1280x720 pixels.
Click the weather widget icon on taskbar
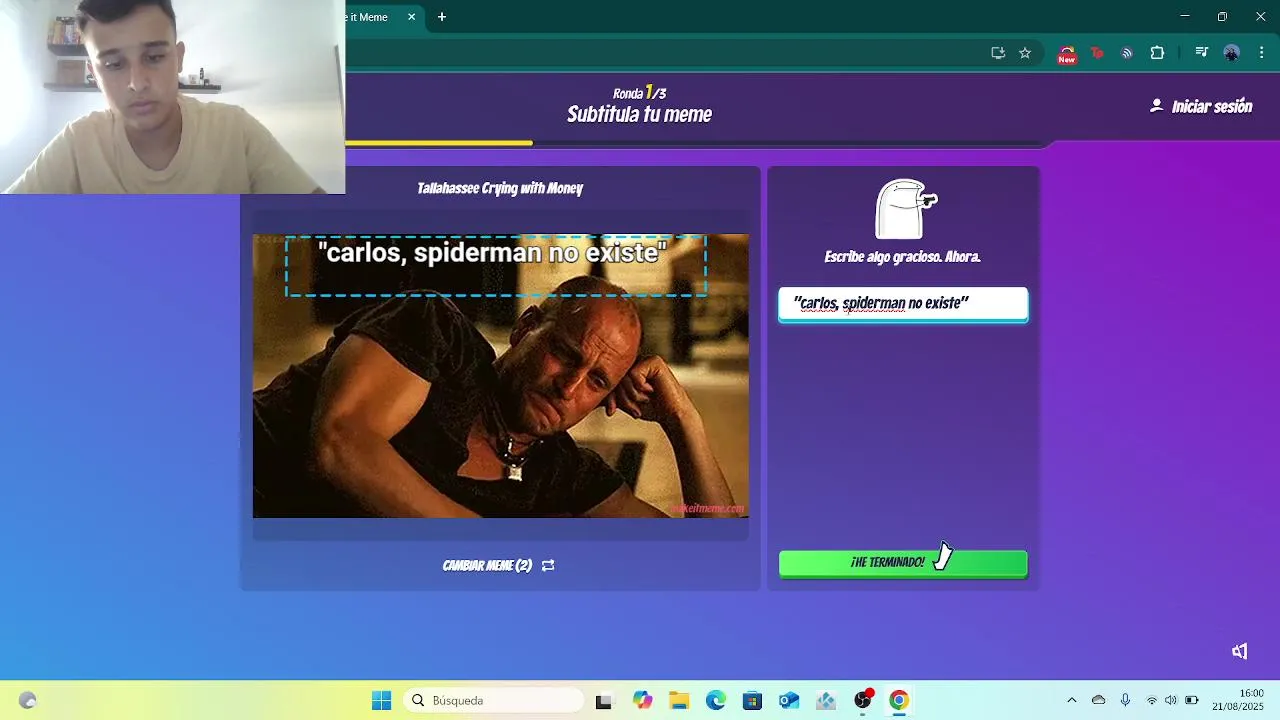coord(27,701)
